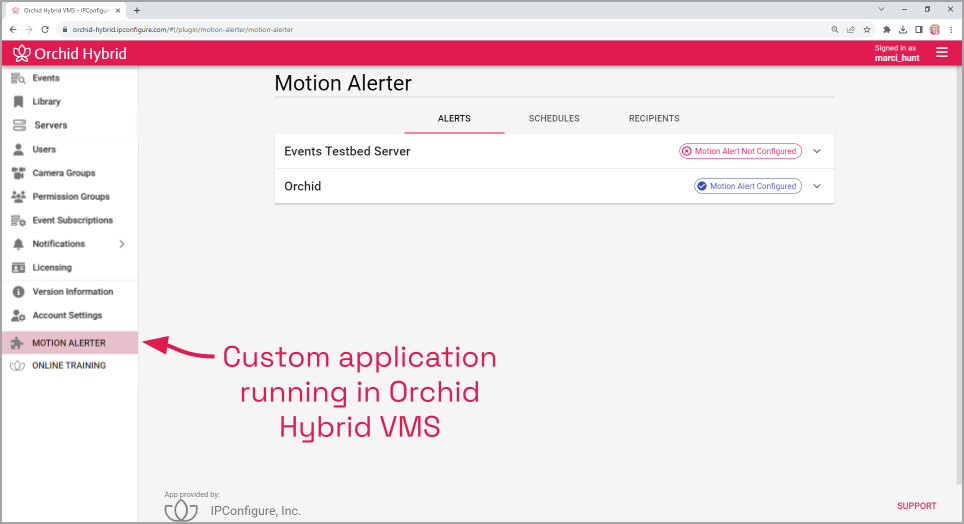Image resolution: width=964 pixels, height=524 pixels.
Task: Close the Orchid Hybrid VMS browser tab
Action: [118, 10]
